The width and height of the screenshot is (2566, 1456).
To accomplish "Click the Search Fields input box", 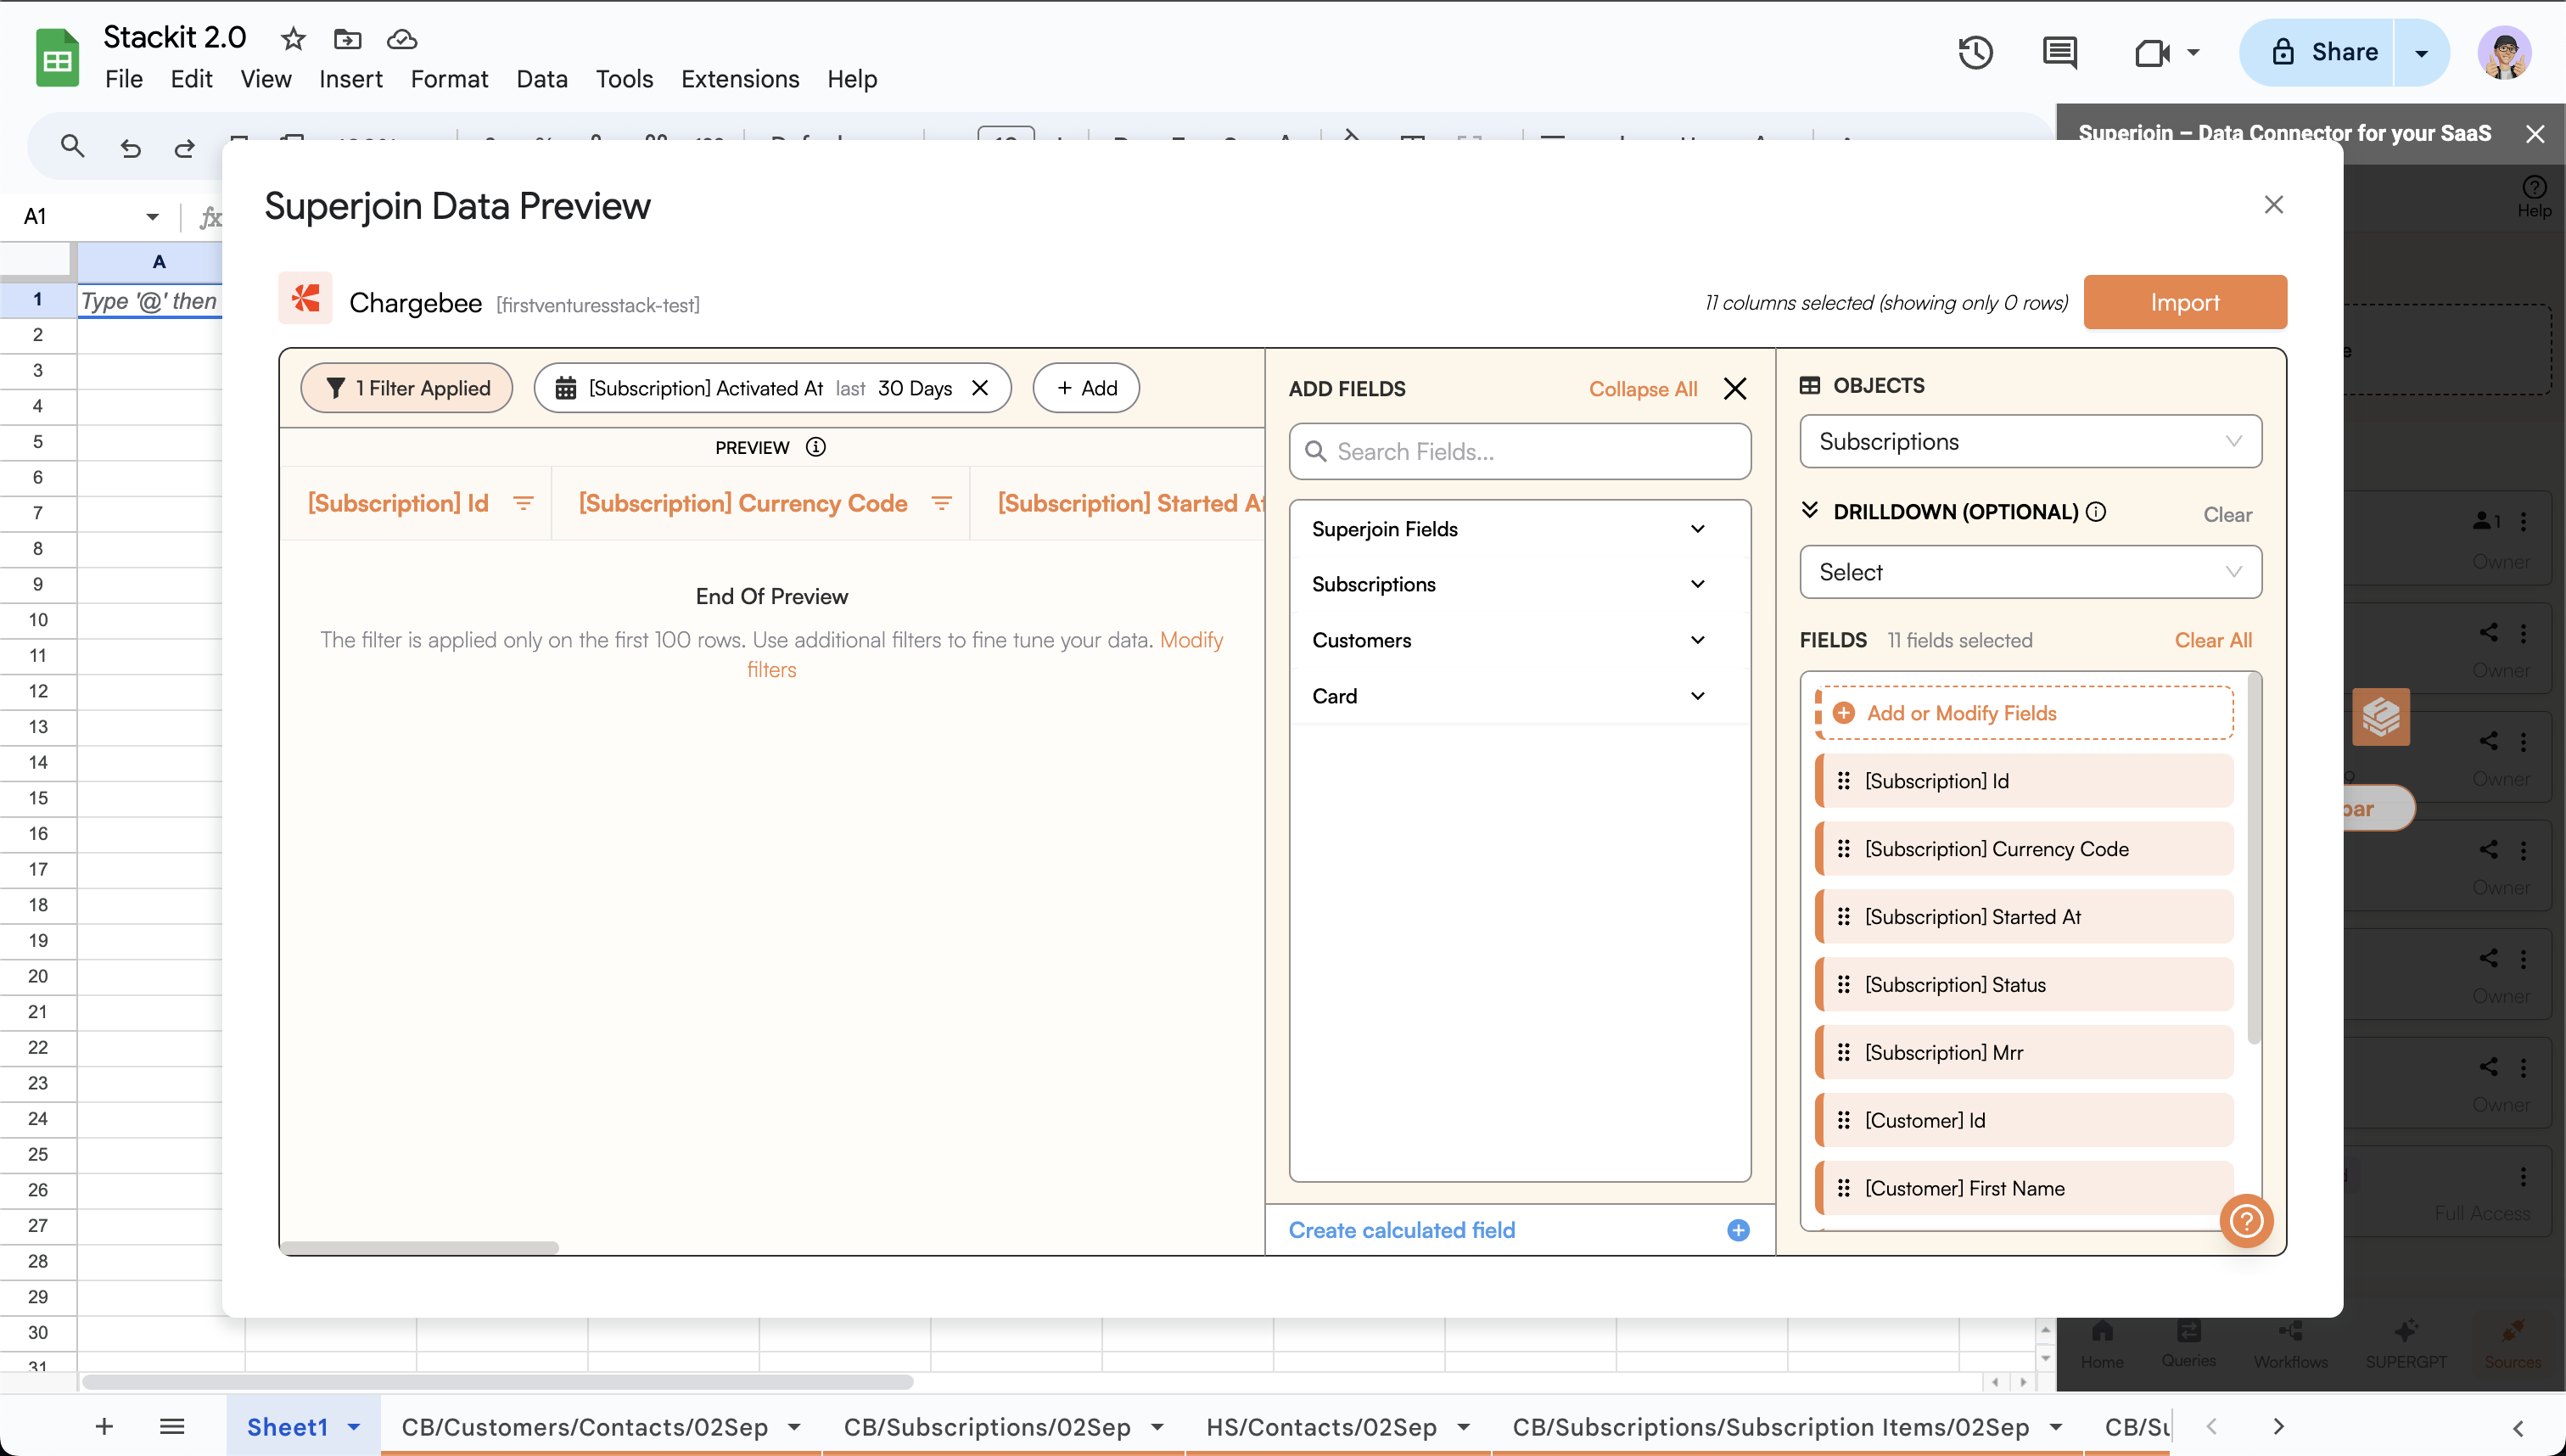I will coord(1520,452).
